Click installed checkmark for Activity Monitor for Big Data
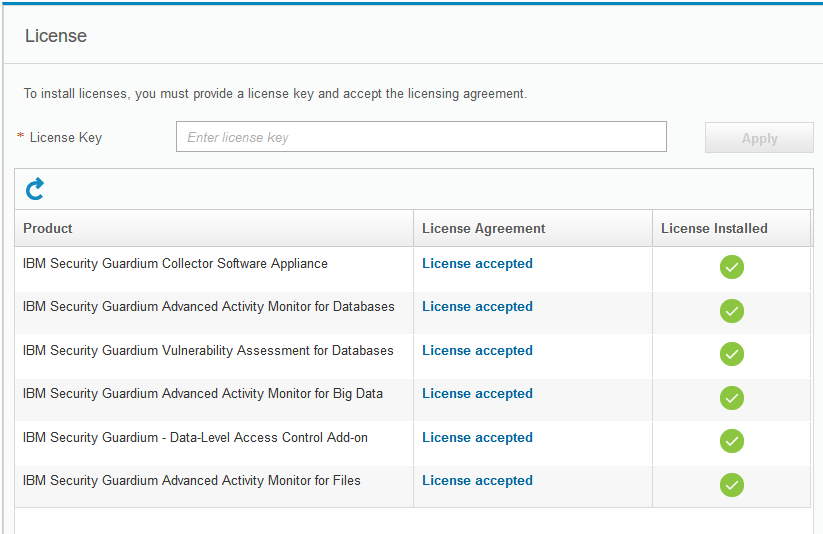The image size is (823, 534). pyautogui.click(x=732, y=398)
